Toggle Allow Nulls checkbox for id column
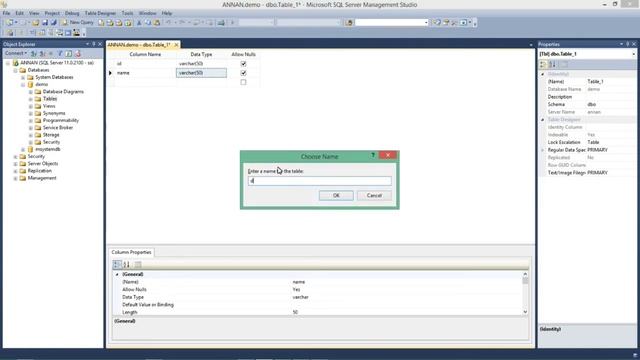Screen dimensions: 640x360 click(243, 64)
